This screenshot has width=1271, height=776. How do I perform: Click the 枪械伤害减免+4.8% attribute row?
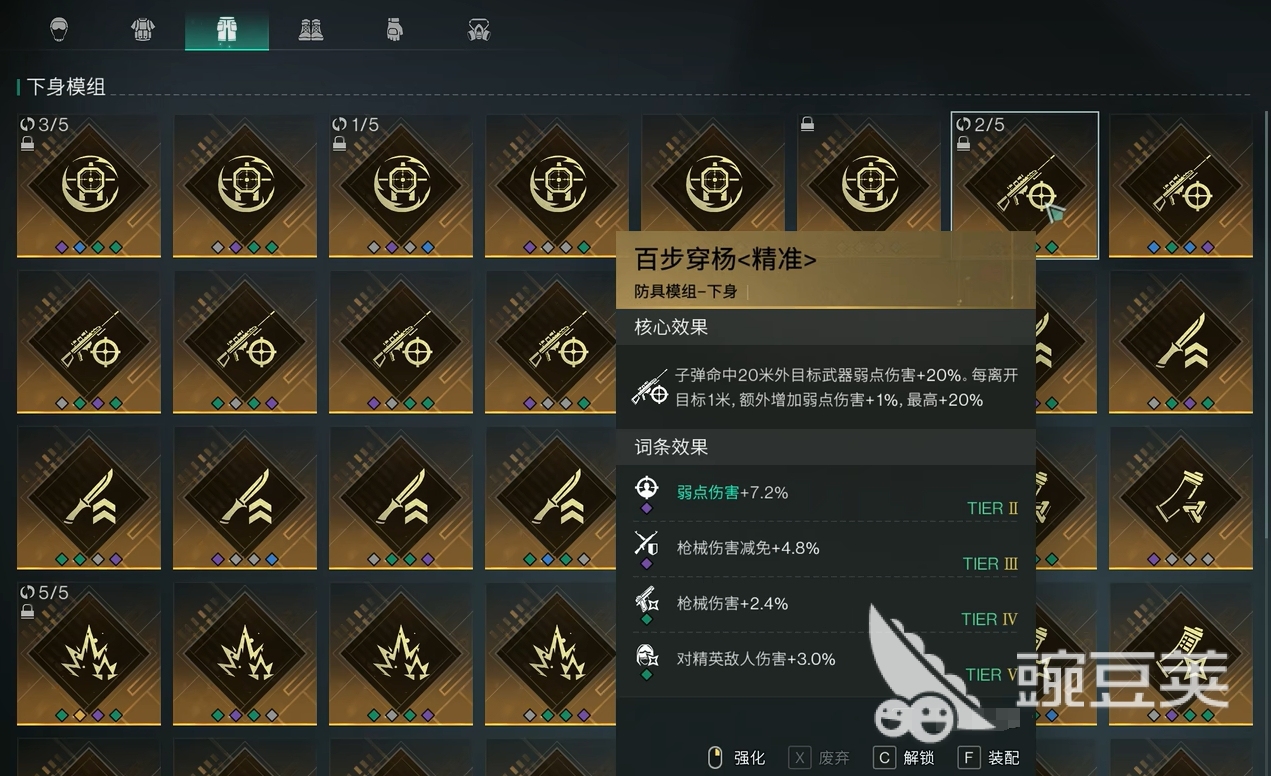pos(826,549)
